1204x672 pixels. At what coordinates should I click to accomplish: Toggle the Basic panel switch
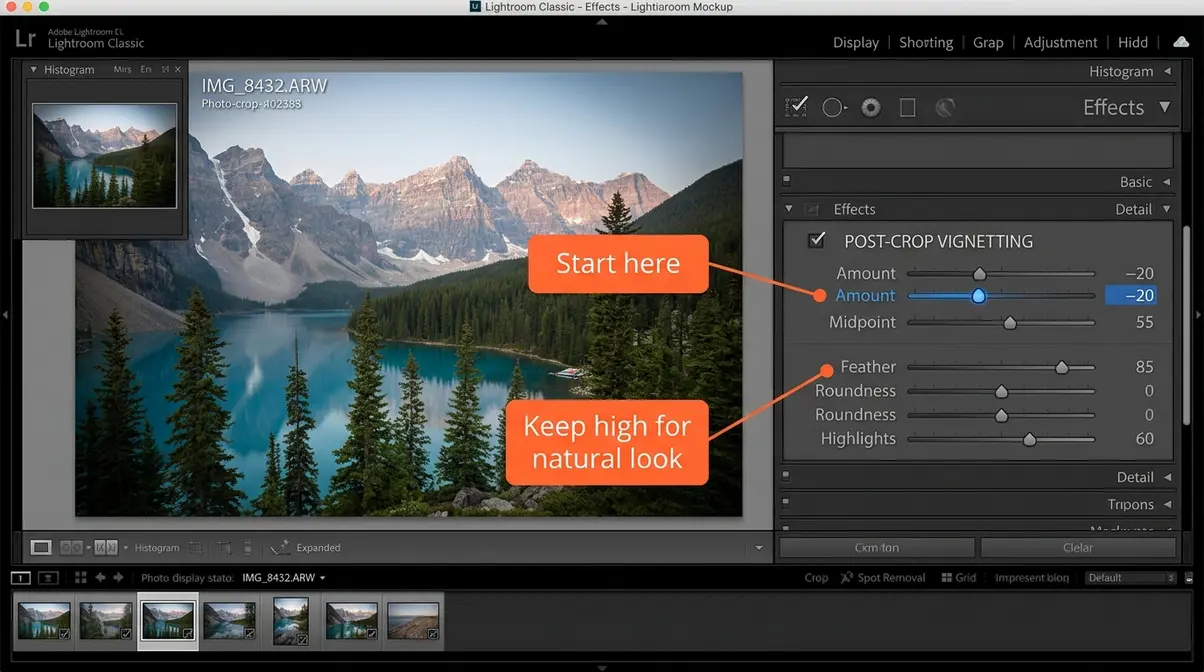point(787,181)
